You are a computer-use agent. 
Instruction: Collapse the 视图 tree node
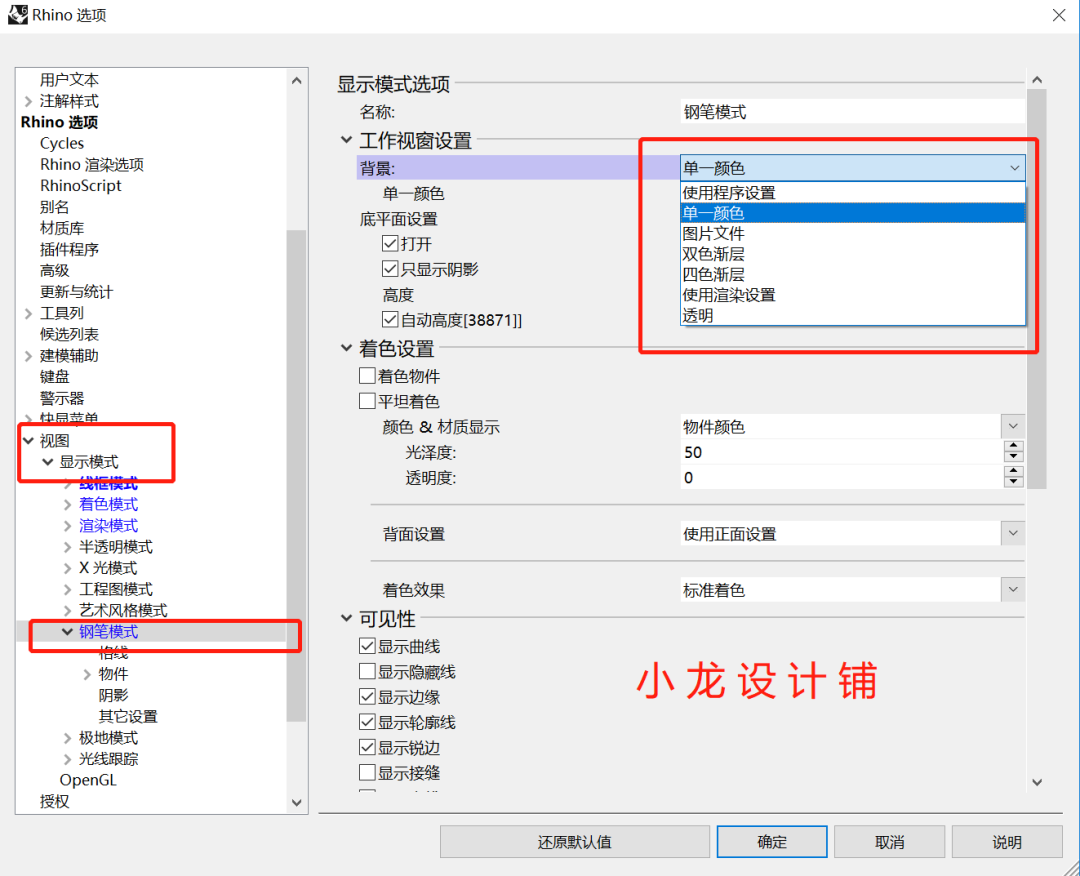coord(28,440)
